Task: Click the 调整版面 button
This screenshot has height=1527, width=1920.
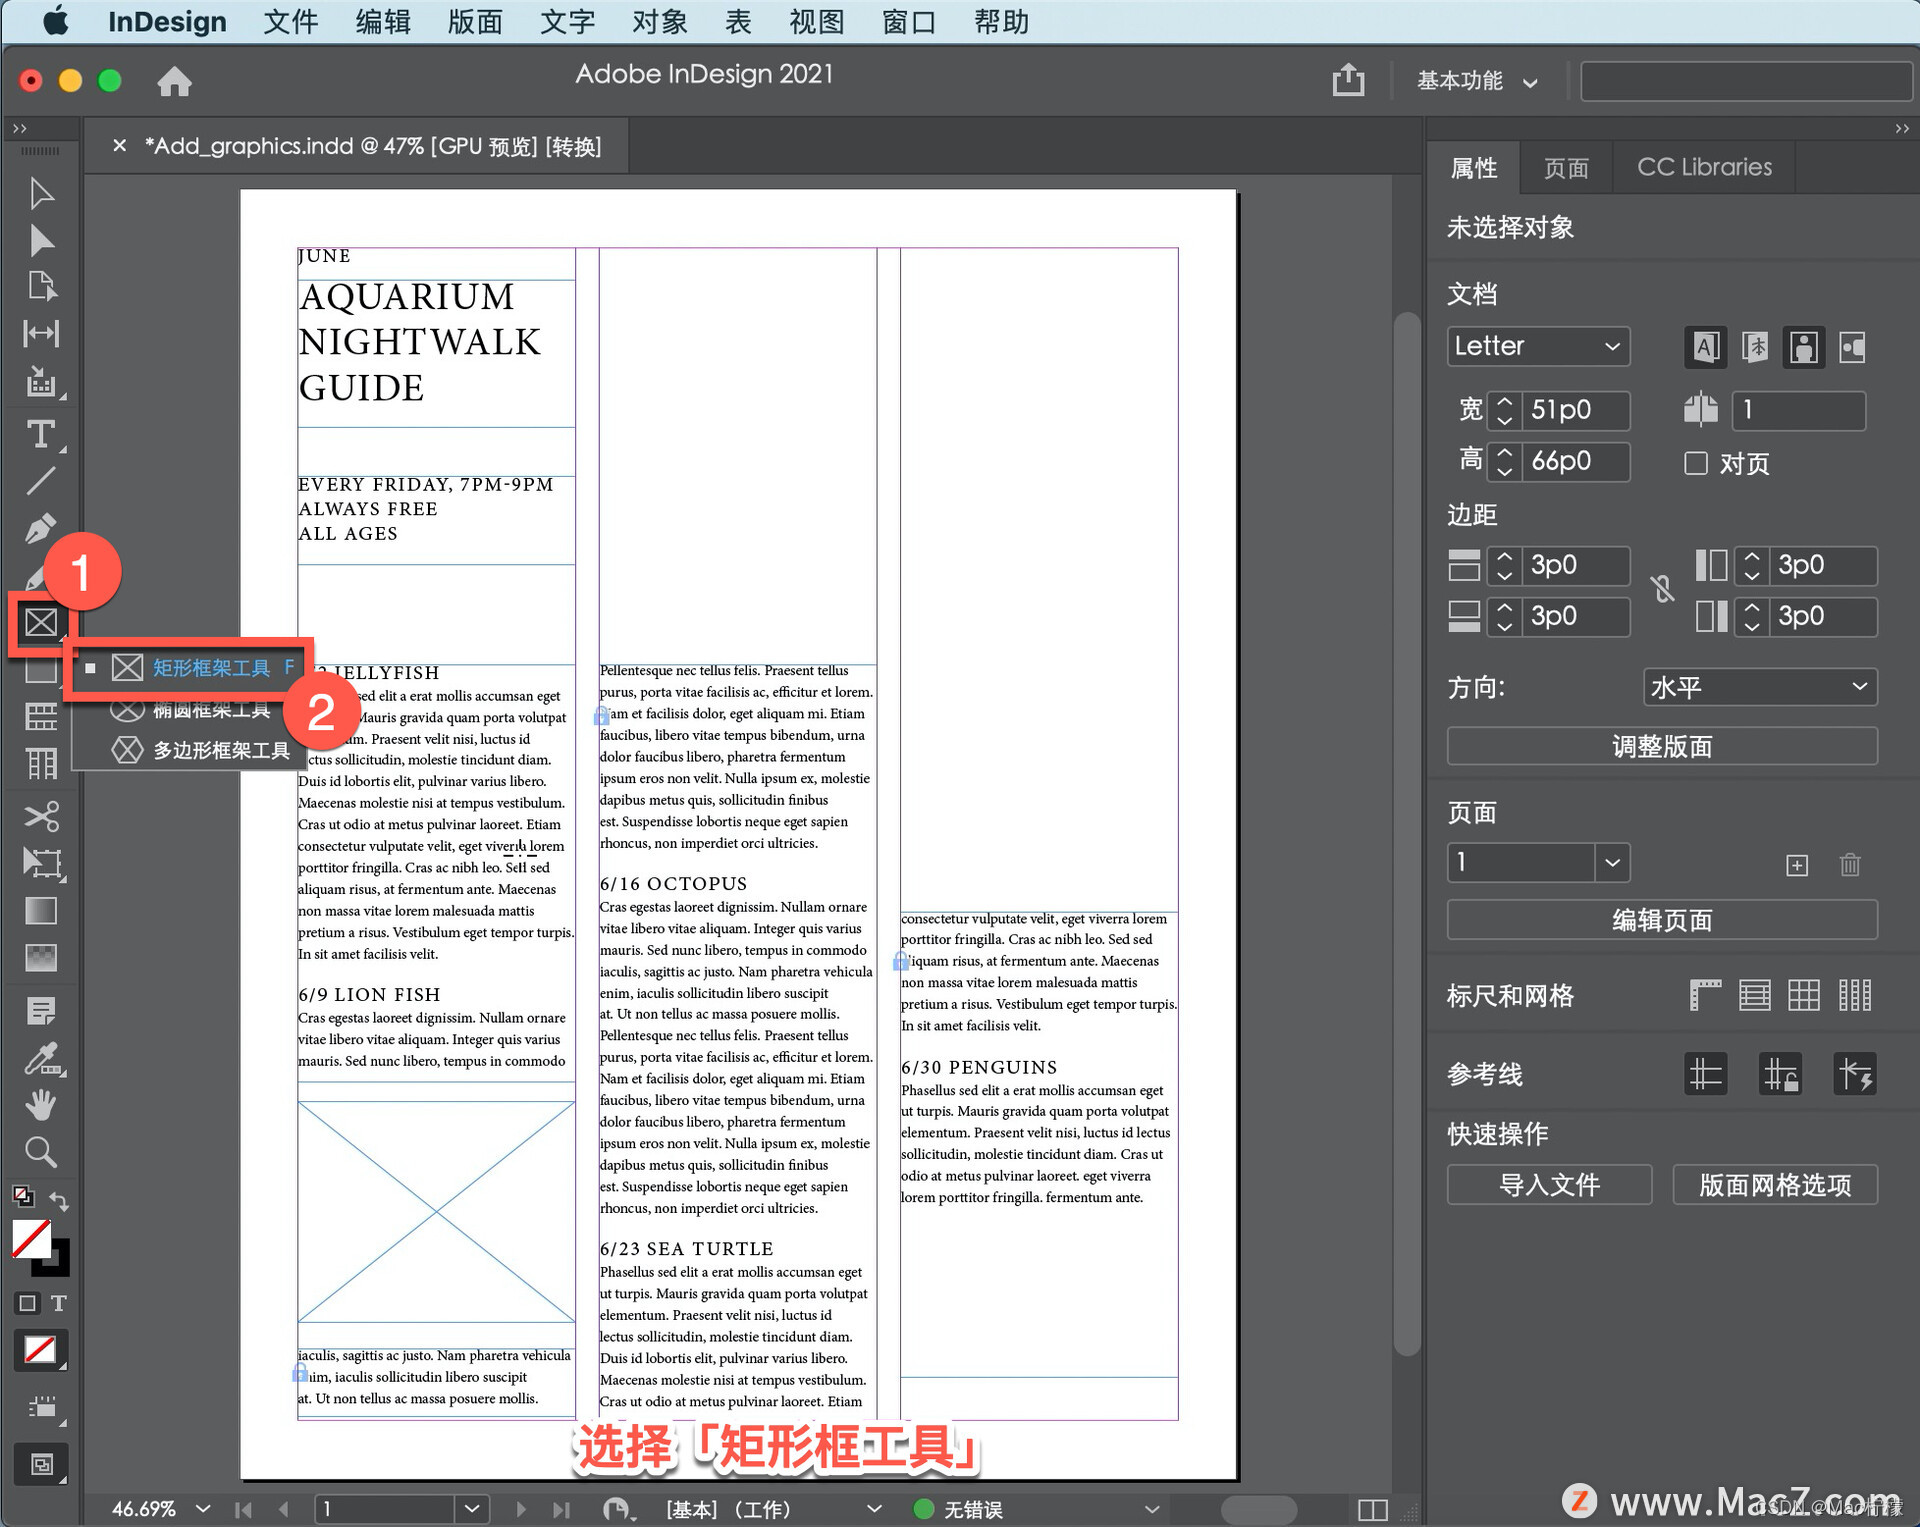Action: pyautogui.click(x=1661, y=746)
